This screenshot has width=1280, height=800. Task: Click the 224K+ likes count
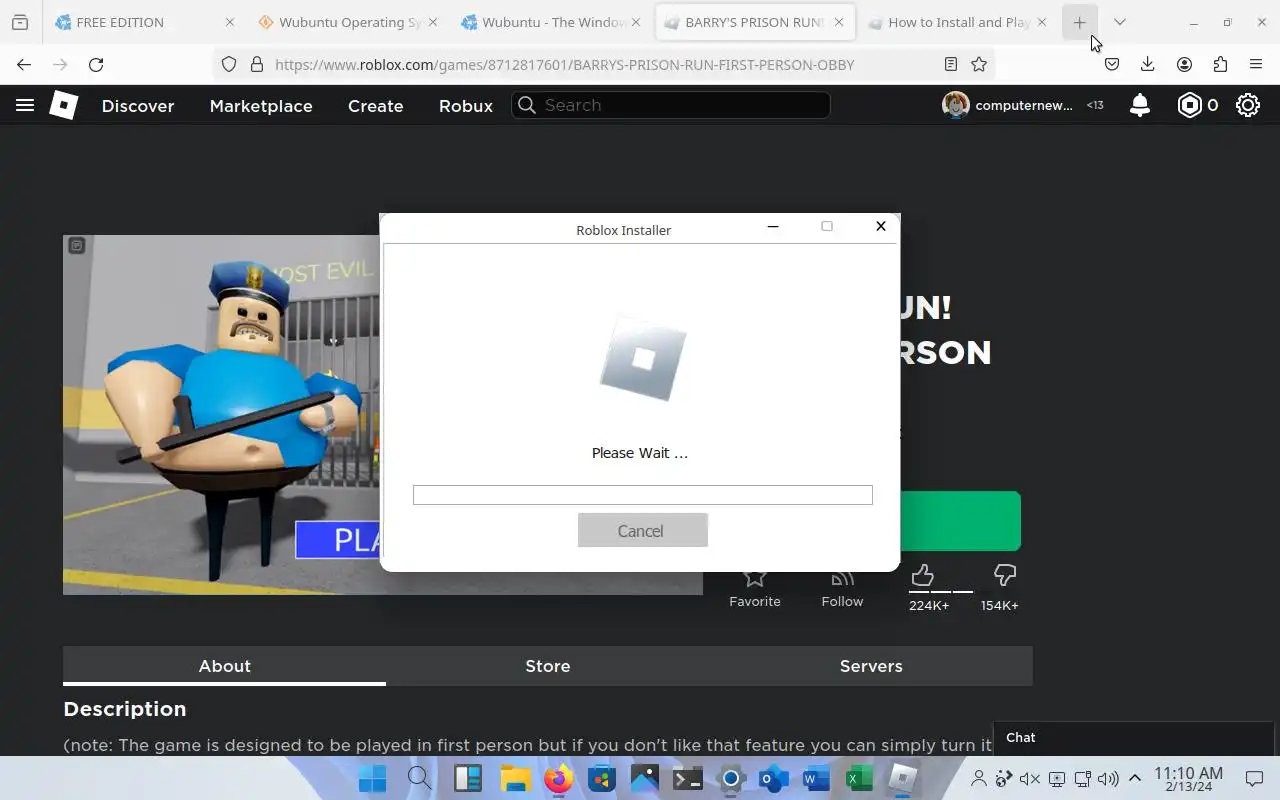click(x=929, y=605)
